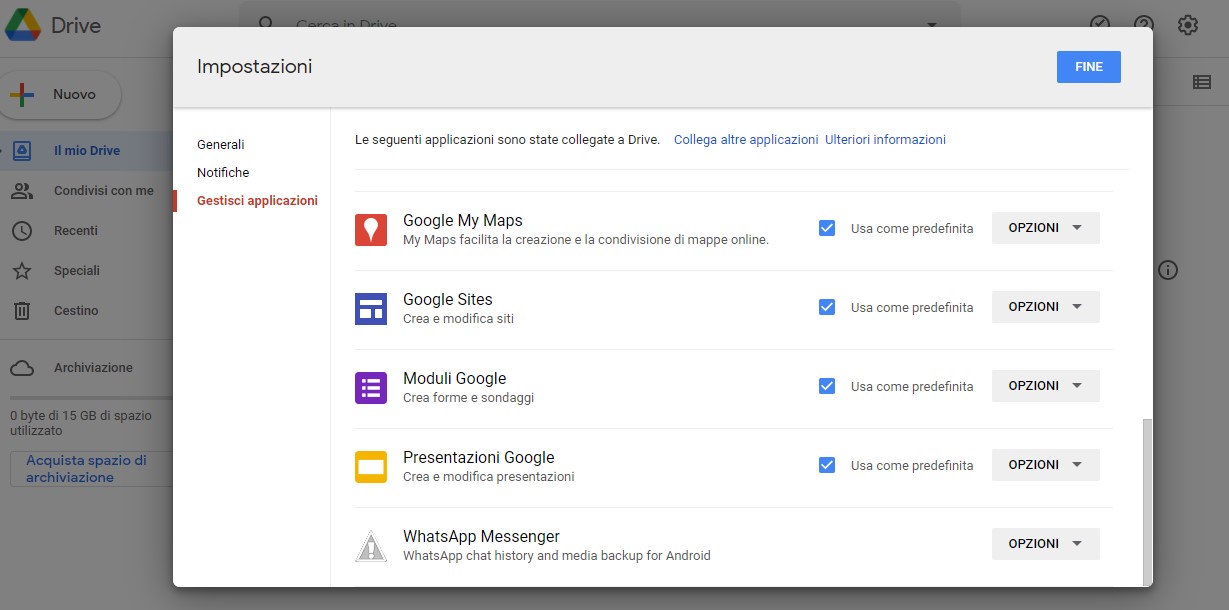Click the Moduli Google app name
Viewport: 1229px width, 610px height.
tap(455, 379)
